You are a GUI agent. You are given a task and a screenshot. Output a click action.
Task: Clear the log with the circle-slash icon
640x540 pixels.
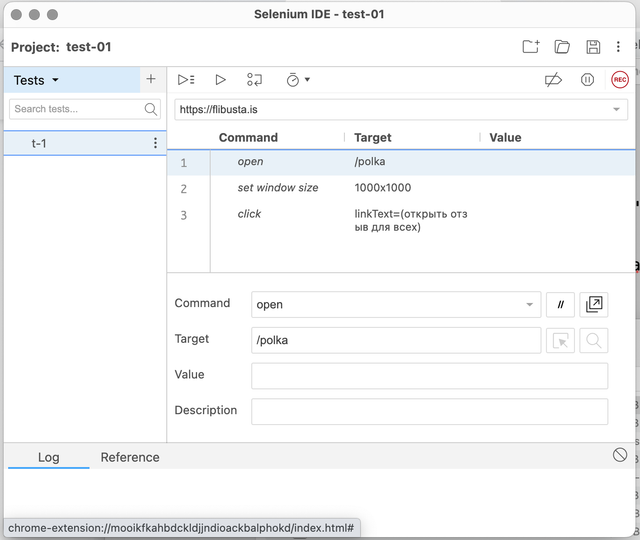(620, 455)
